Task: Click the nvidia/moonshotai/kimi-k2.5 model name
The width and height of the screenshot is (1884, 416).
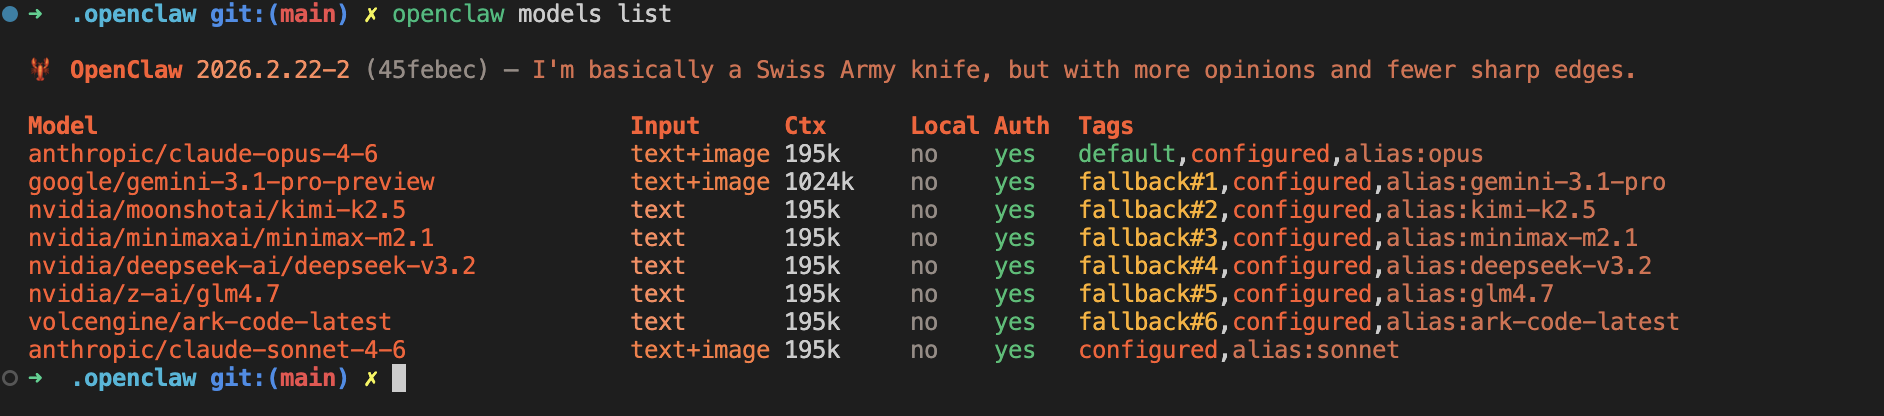Action: tap(217, 210)
